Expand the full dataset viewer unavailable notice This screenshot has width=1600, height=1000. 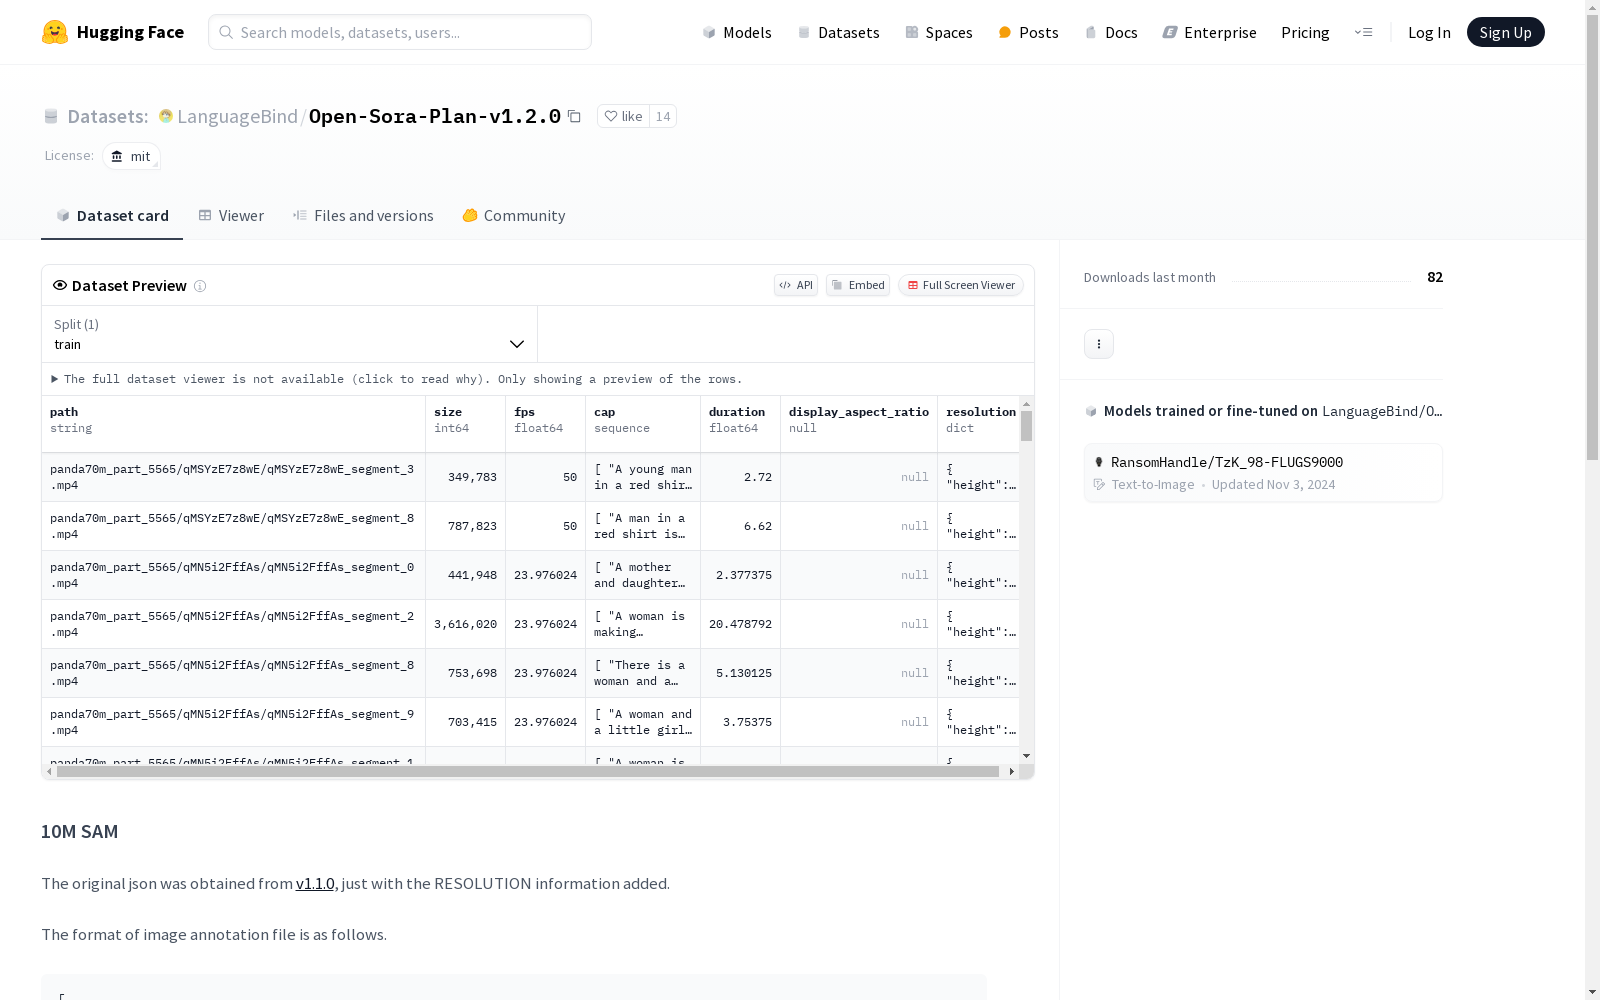(397, 379)
